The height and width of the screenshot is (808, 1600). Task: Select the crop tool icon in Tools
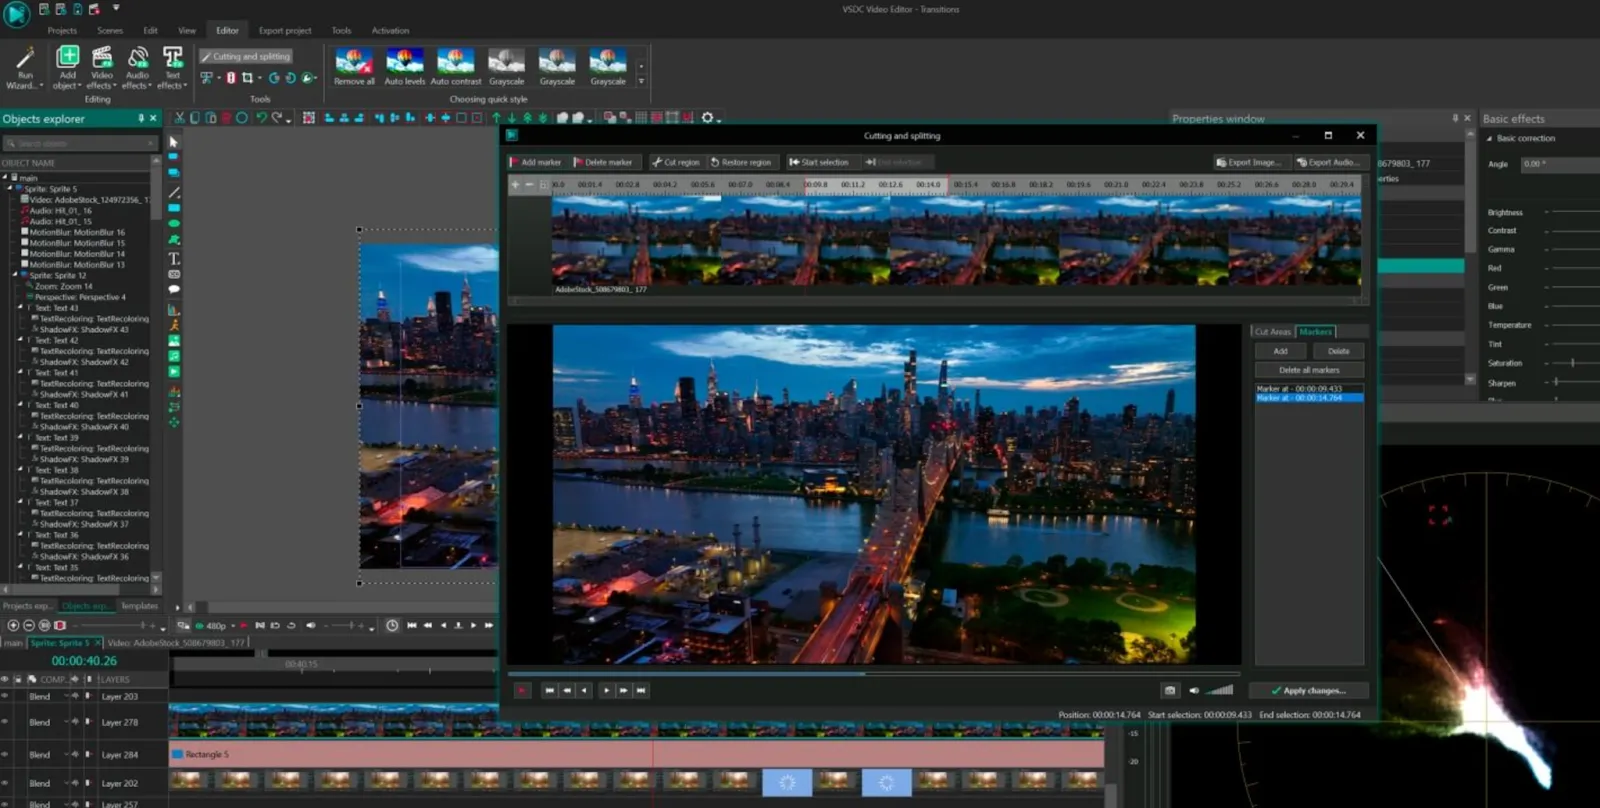(247, 78)
